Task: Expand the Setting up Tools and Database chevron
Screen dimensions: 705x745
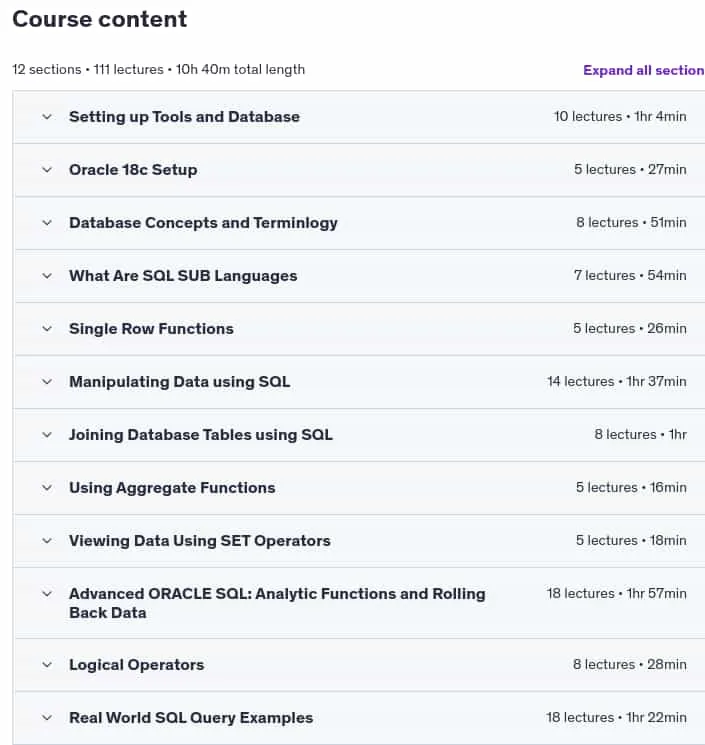Action: pos(47,117)
